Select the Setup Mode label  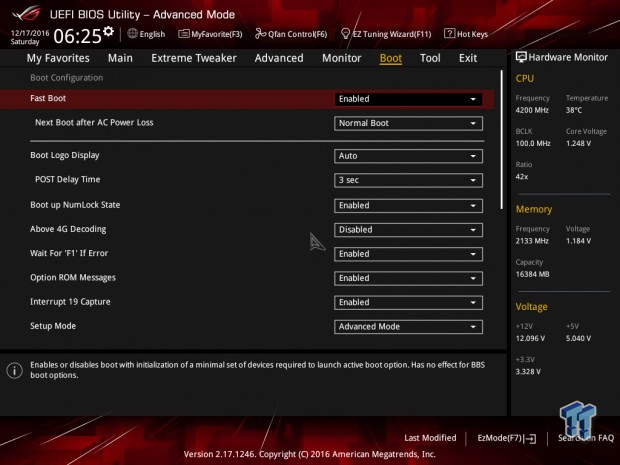pos(53,326)
